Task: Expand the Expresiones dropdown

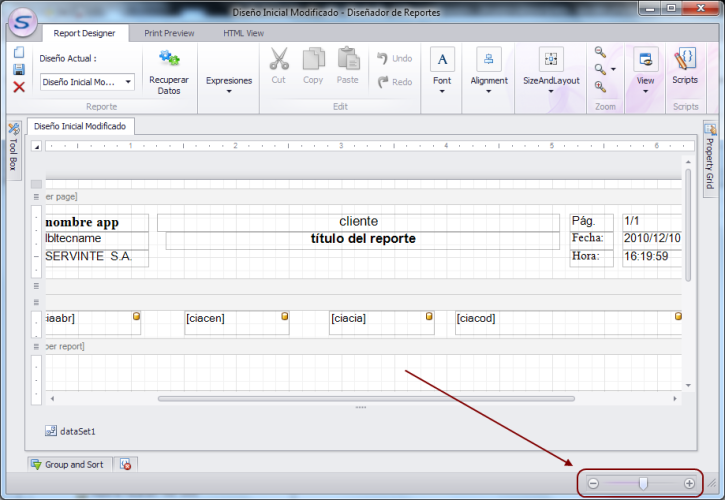Action: tap(228, 84)
